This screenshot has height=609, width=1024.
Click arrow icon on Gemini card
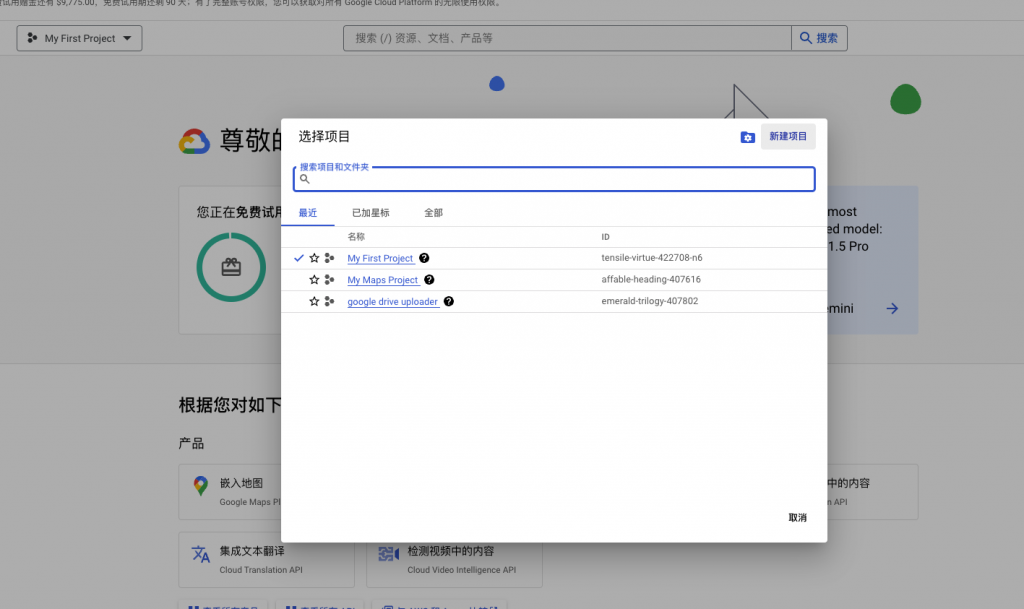click(x=892, y=308)
